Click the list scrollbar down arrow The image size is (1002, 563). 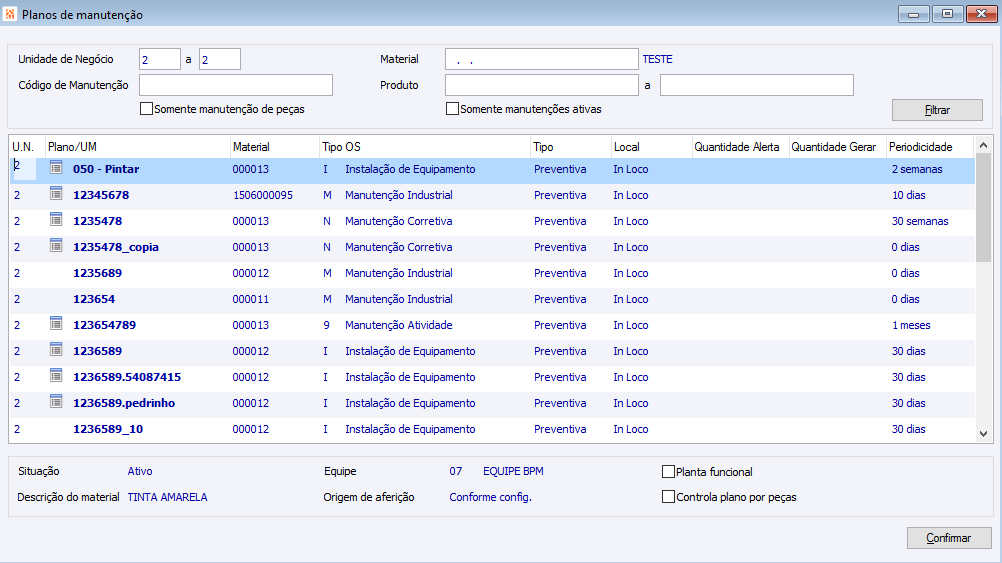(983, 434)
